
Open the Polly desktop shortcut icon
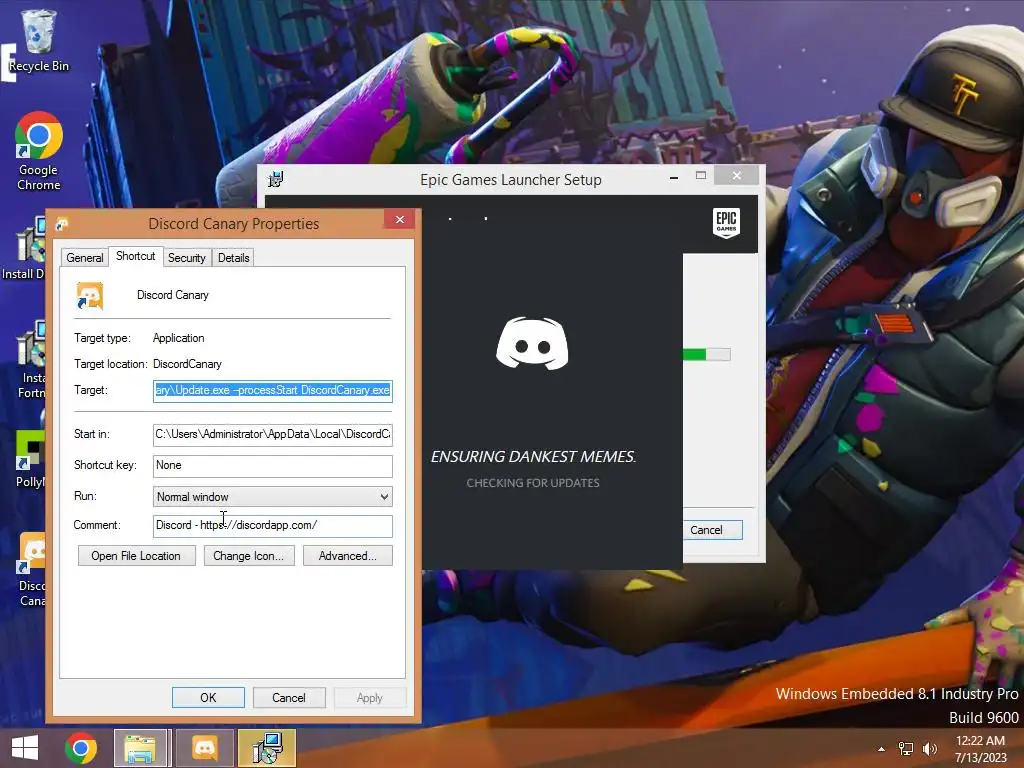click(30, 459)
